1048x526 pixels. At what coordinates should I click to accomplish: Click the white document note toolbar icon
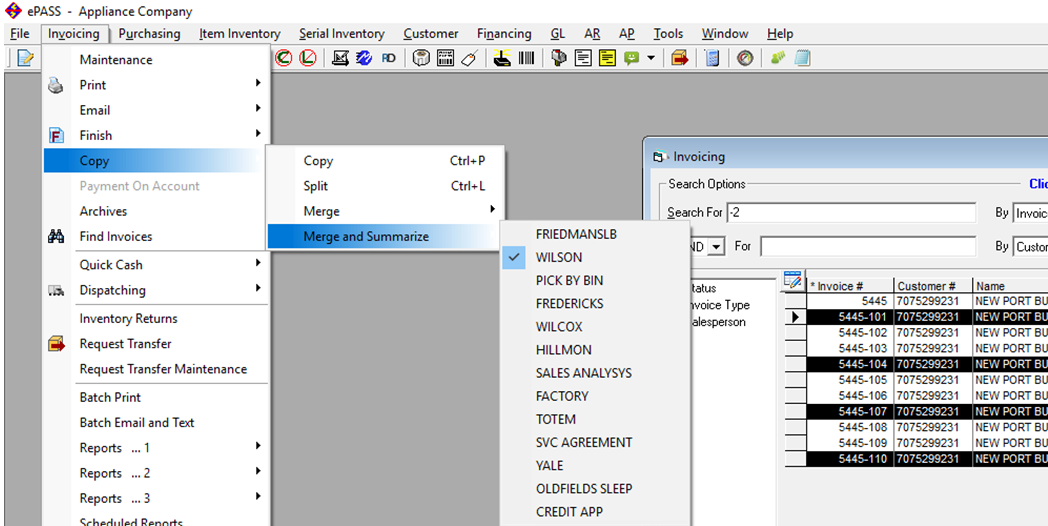(583, 58)
